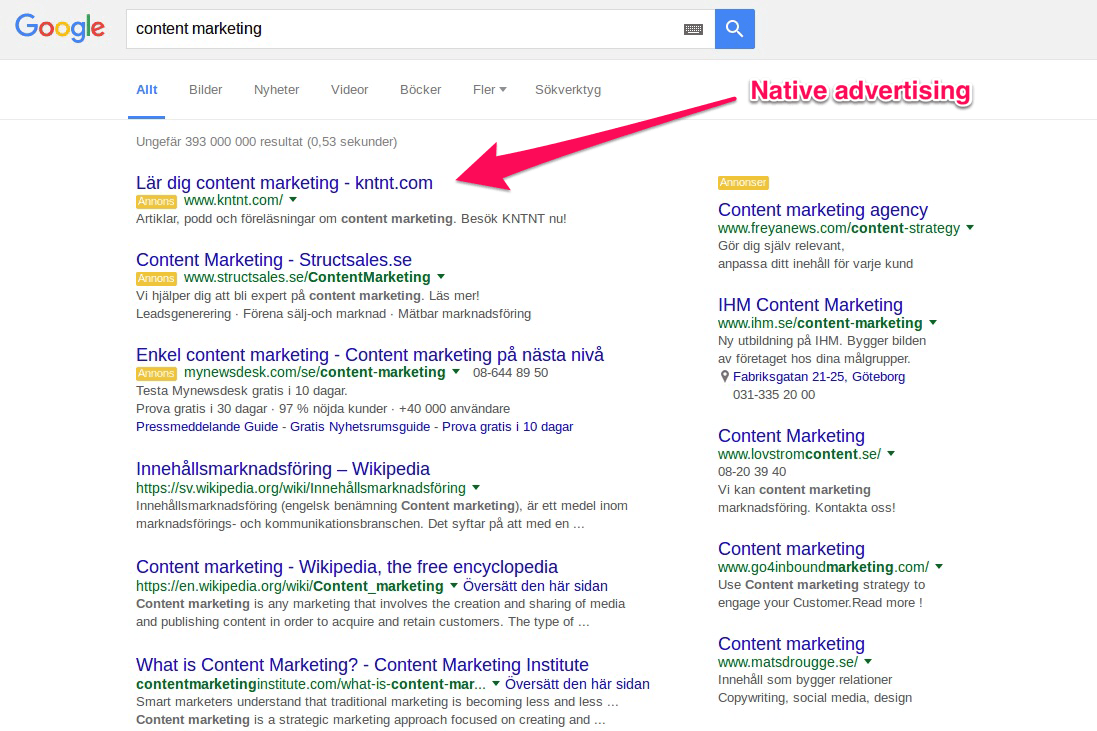Click the Google logo

coord(60,28)
